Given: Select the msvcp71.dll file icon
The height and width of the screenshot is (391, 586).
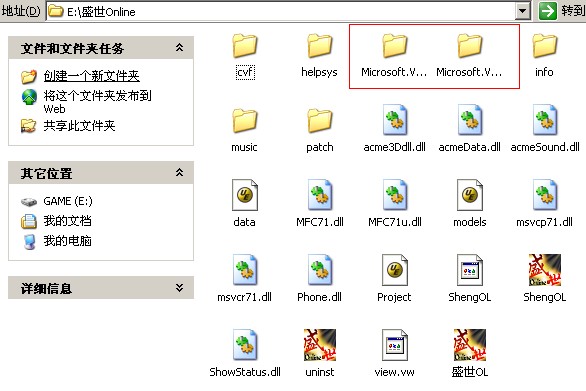Looking at the screenshot, I should click(545, 195).
